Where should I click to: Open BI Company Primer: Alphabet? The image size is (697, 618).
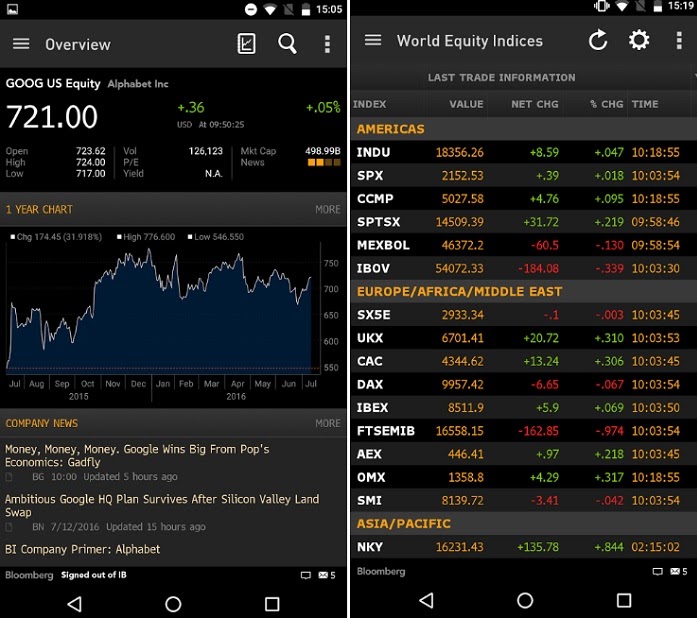82,550
